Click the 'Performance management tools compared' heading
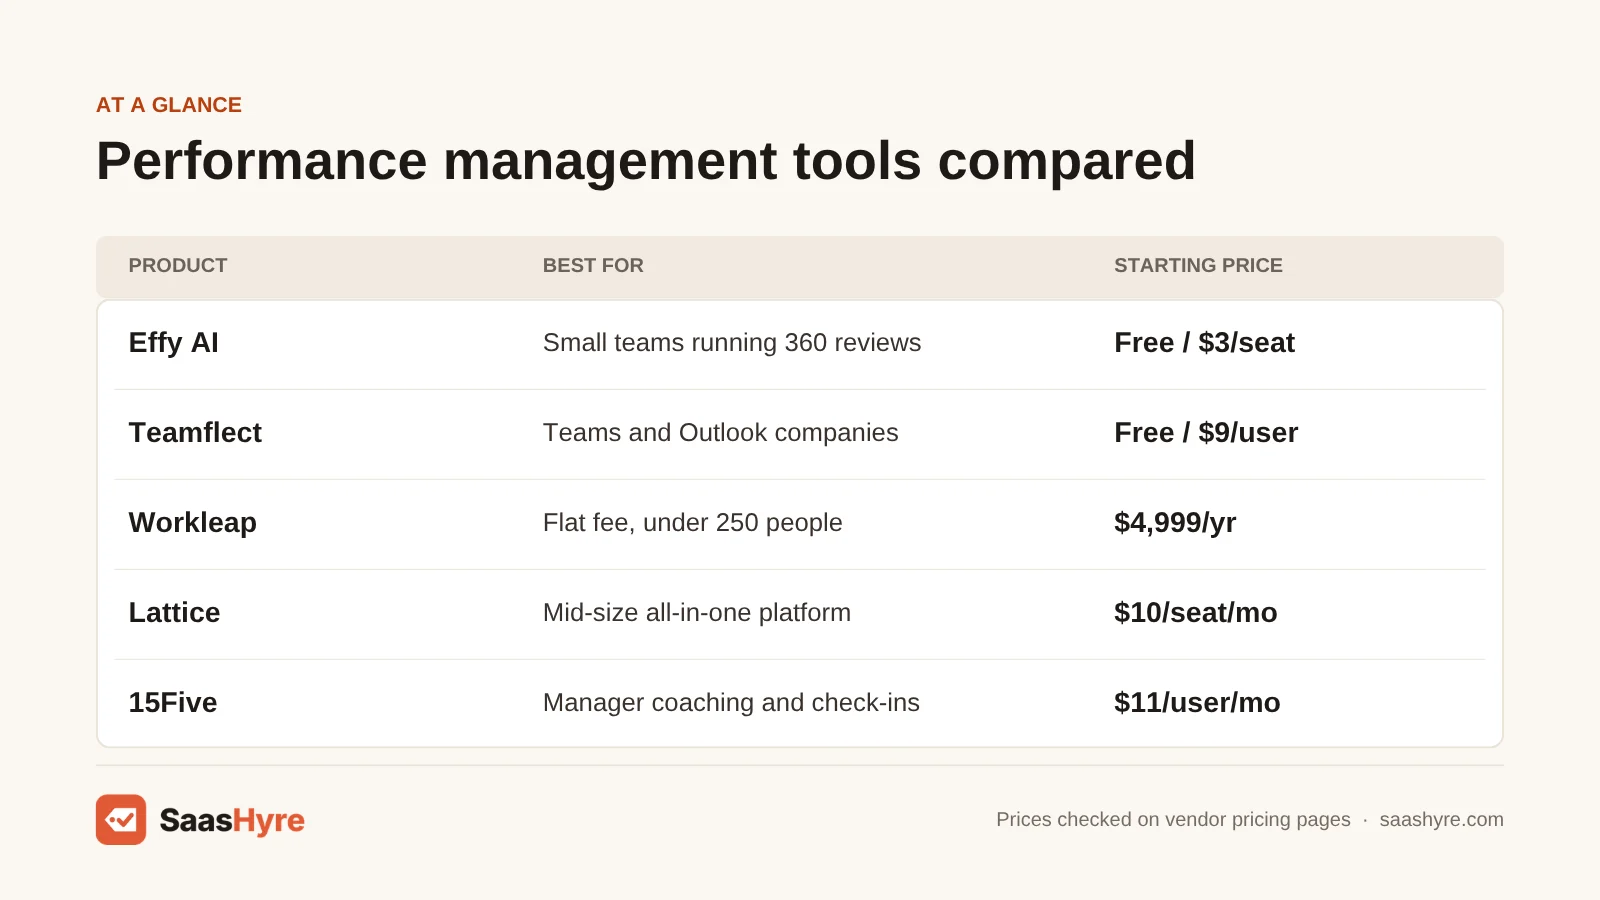The height and width of the screenshot is (900, 1600). pos(646,161)
